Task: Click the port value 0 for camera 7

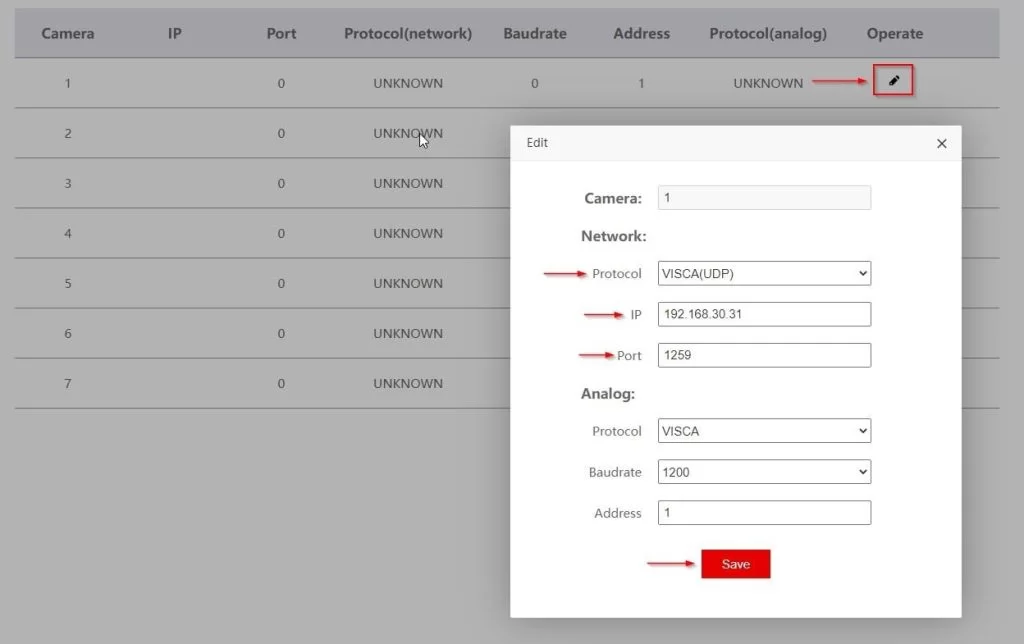Action: [281, 383]
